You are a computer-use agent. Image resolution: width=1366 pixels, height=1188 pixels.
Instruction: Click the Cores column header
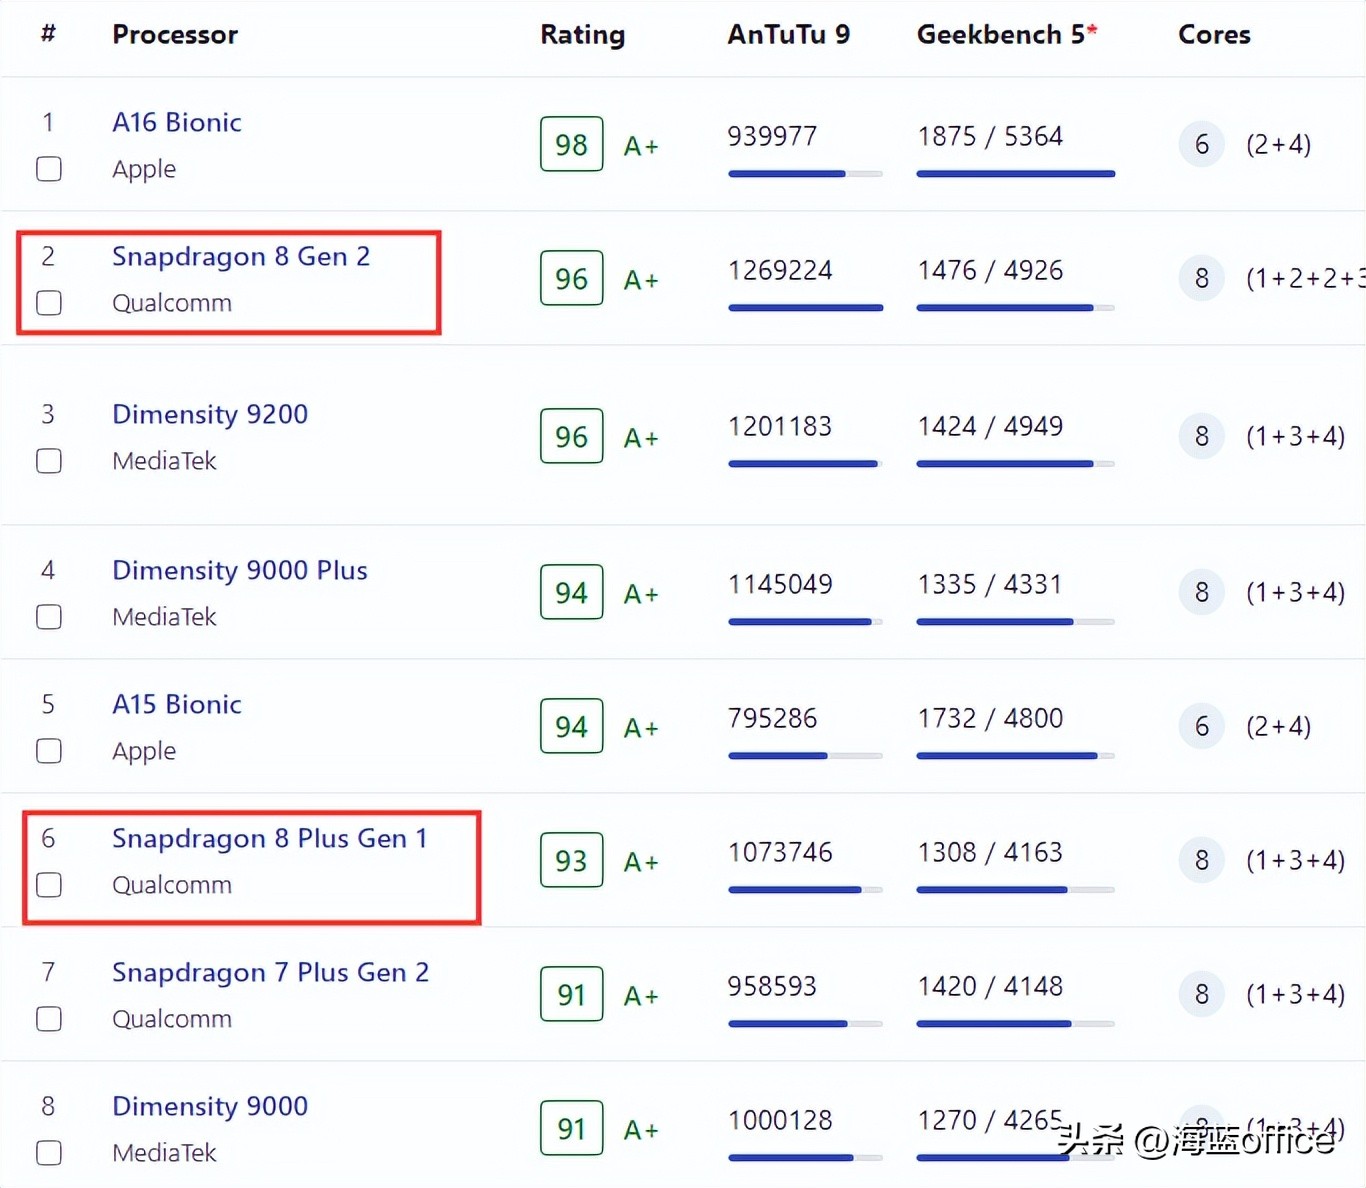pos(1214,35)
